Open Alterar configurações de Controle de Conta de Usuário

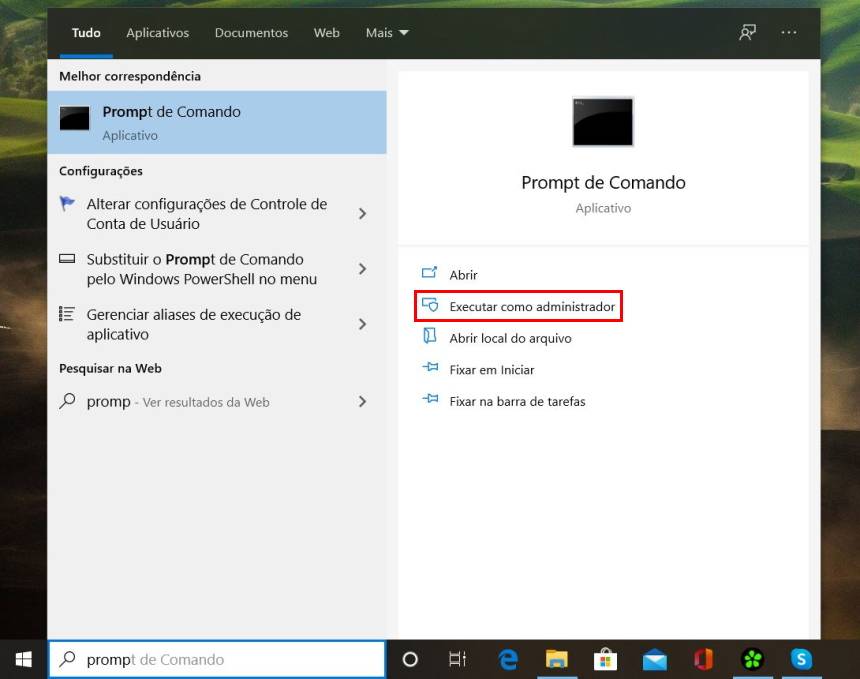coord(207,214)
